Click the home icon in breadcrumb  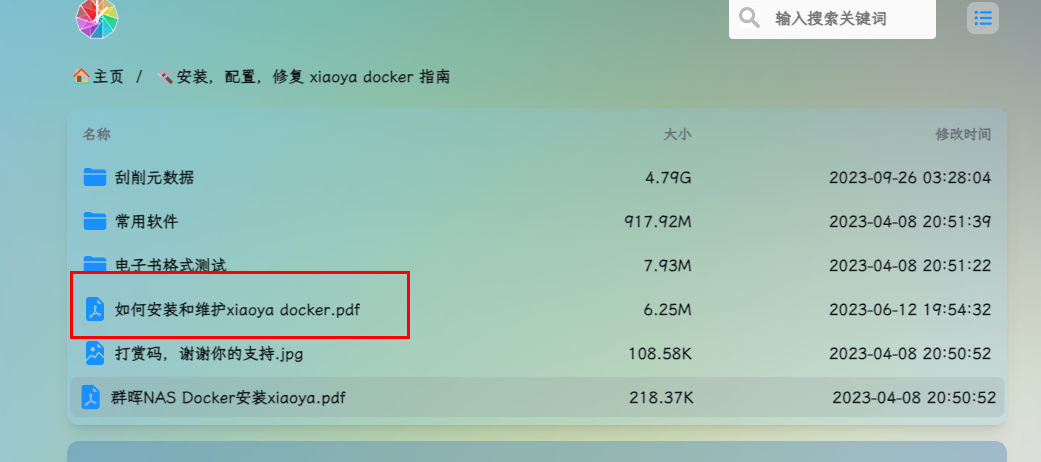[81, 76]
